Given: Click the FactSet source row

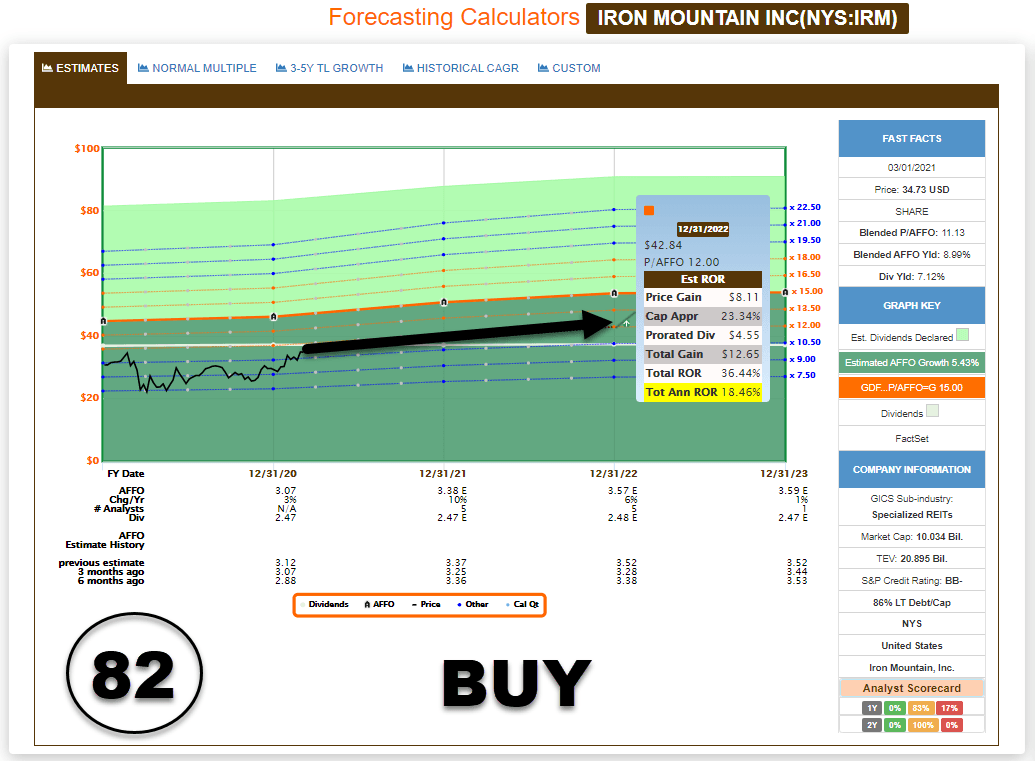Looking at the screenshot, I should pyautogui.click(x=912, y=438).
